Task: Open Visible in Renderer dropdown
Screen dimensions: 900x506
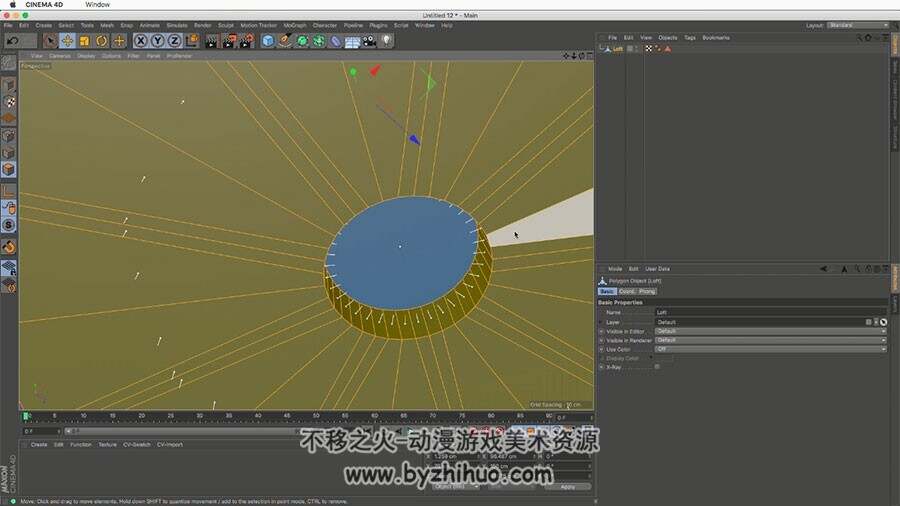Action: point(771,340)
